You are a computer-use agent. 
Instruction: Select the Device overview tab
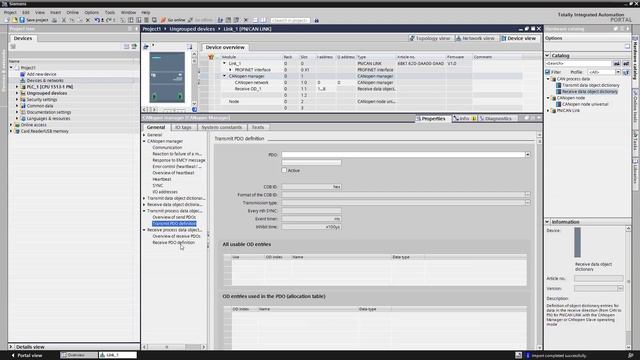225,47
